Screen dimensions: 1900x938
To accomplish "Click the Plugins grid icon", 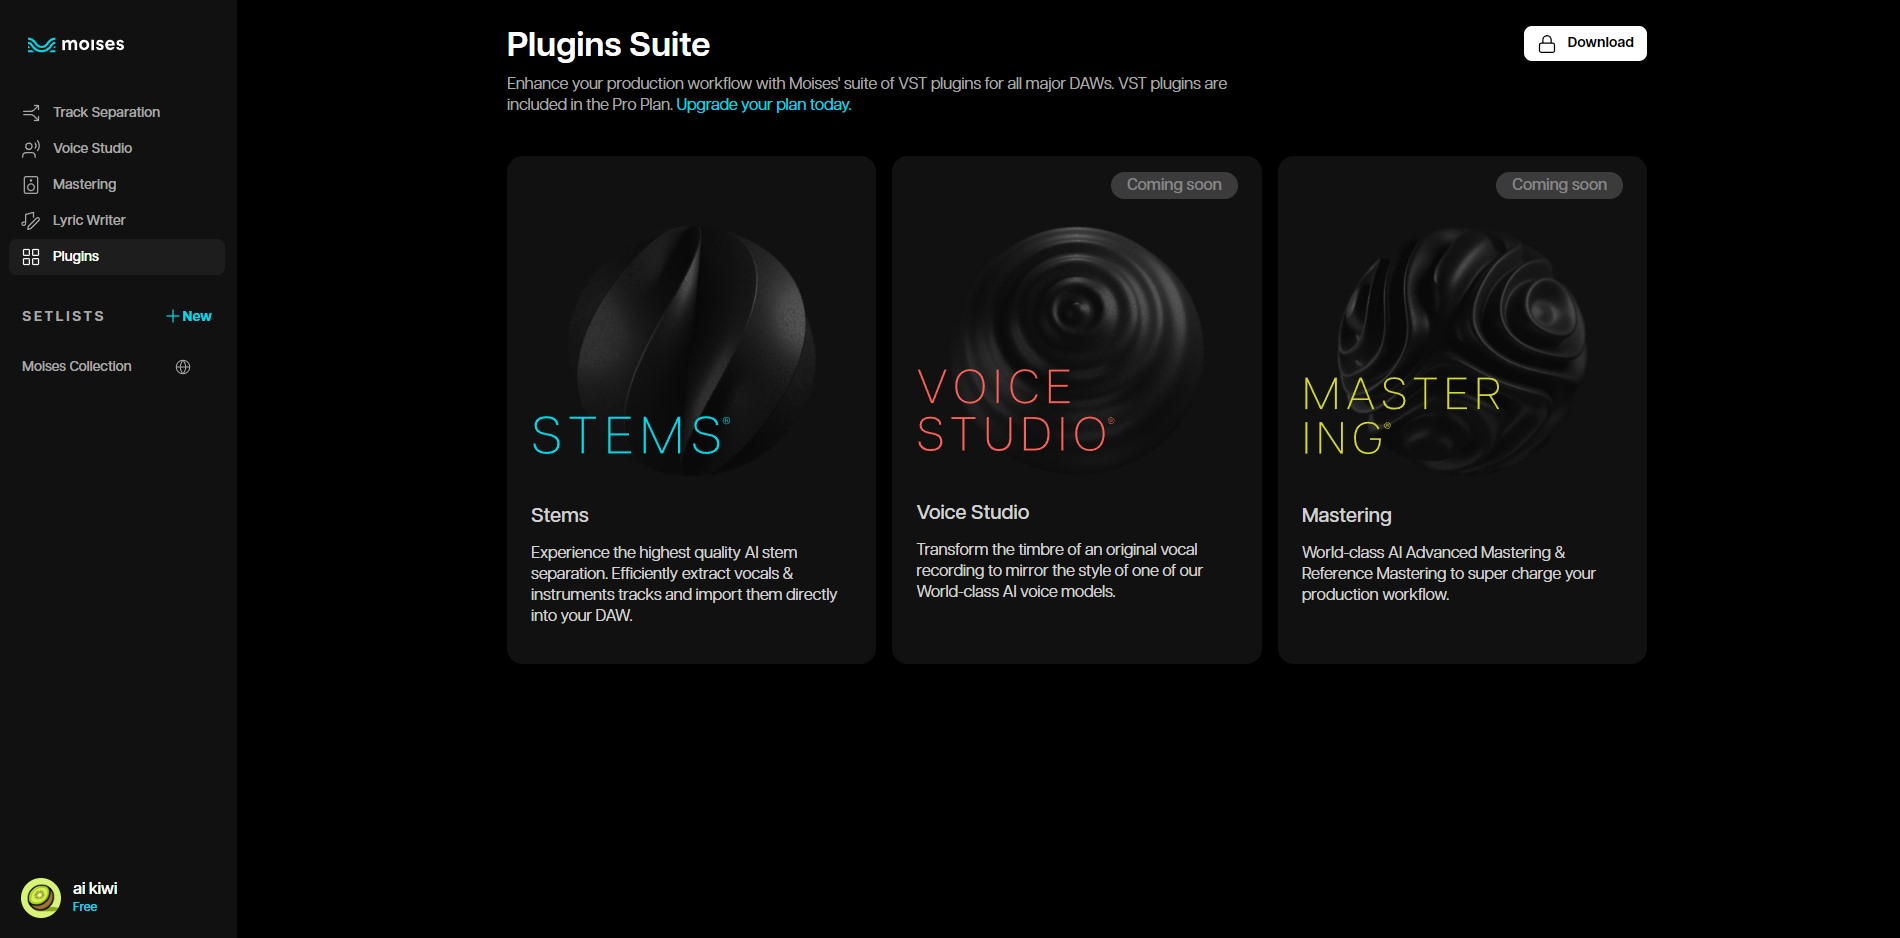I will tap(31, 257).
